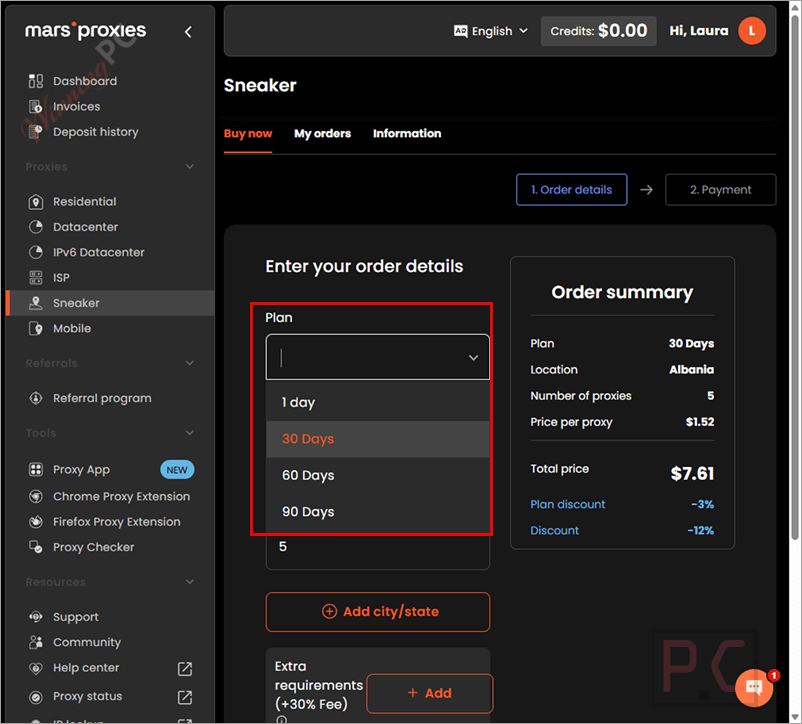Viewport: 802px width, 724px height.
Task: Open the Chrome Proxy Extension icon
Action: [x=36, y=496]
